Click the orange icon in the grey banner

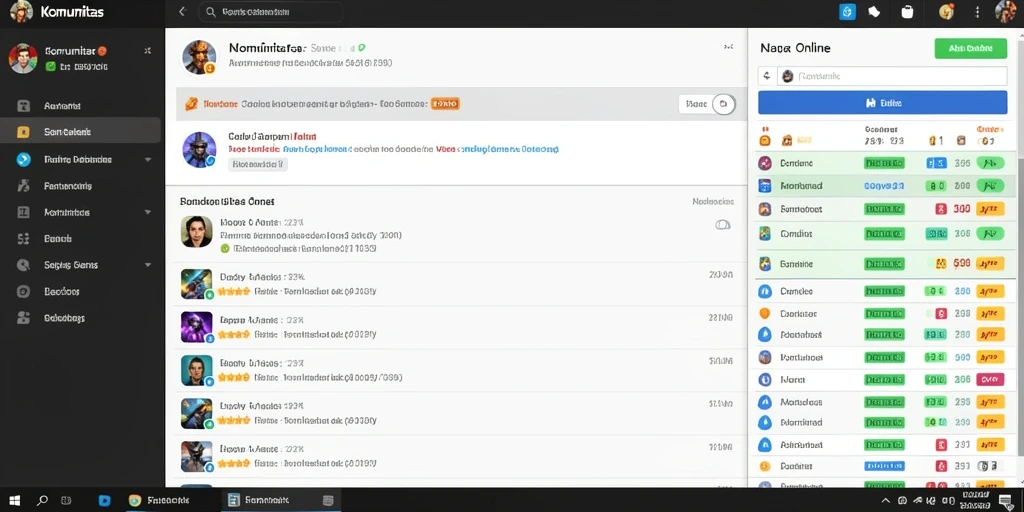(192, 103)
